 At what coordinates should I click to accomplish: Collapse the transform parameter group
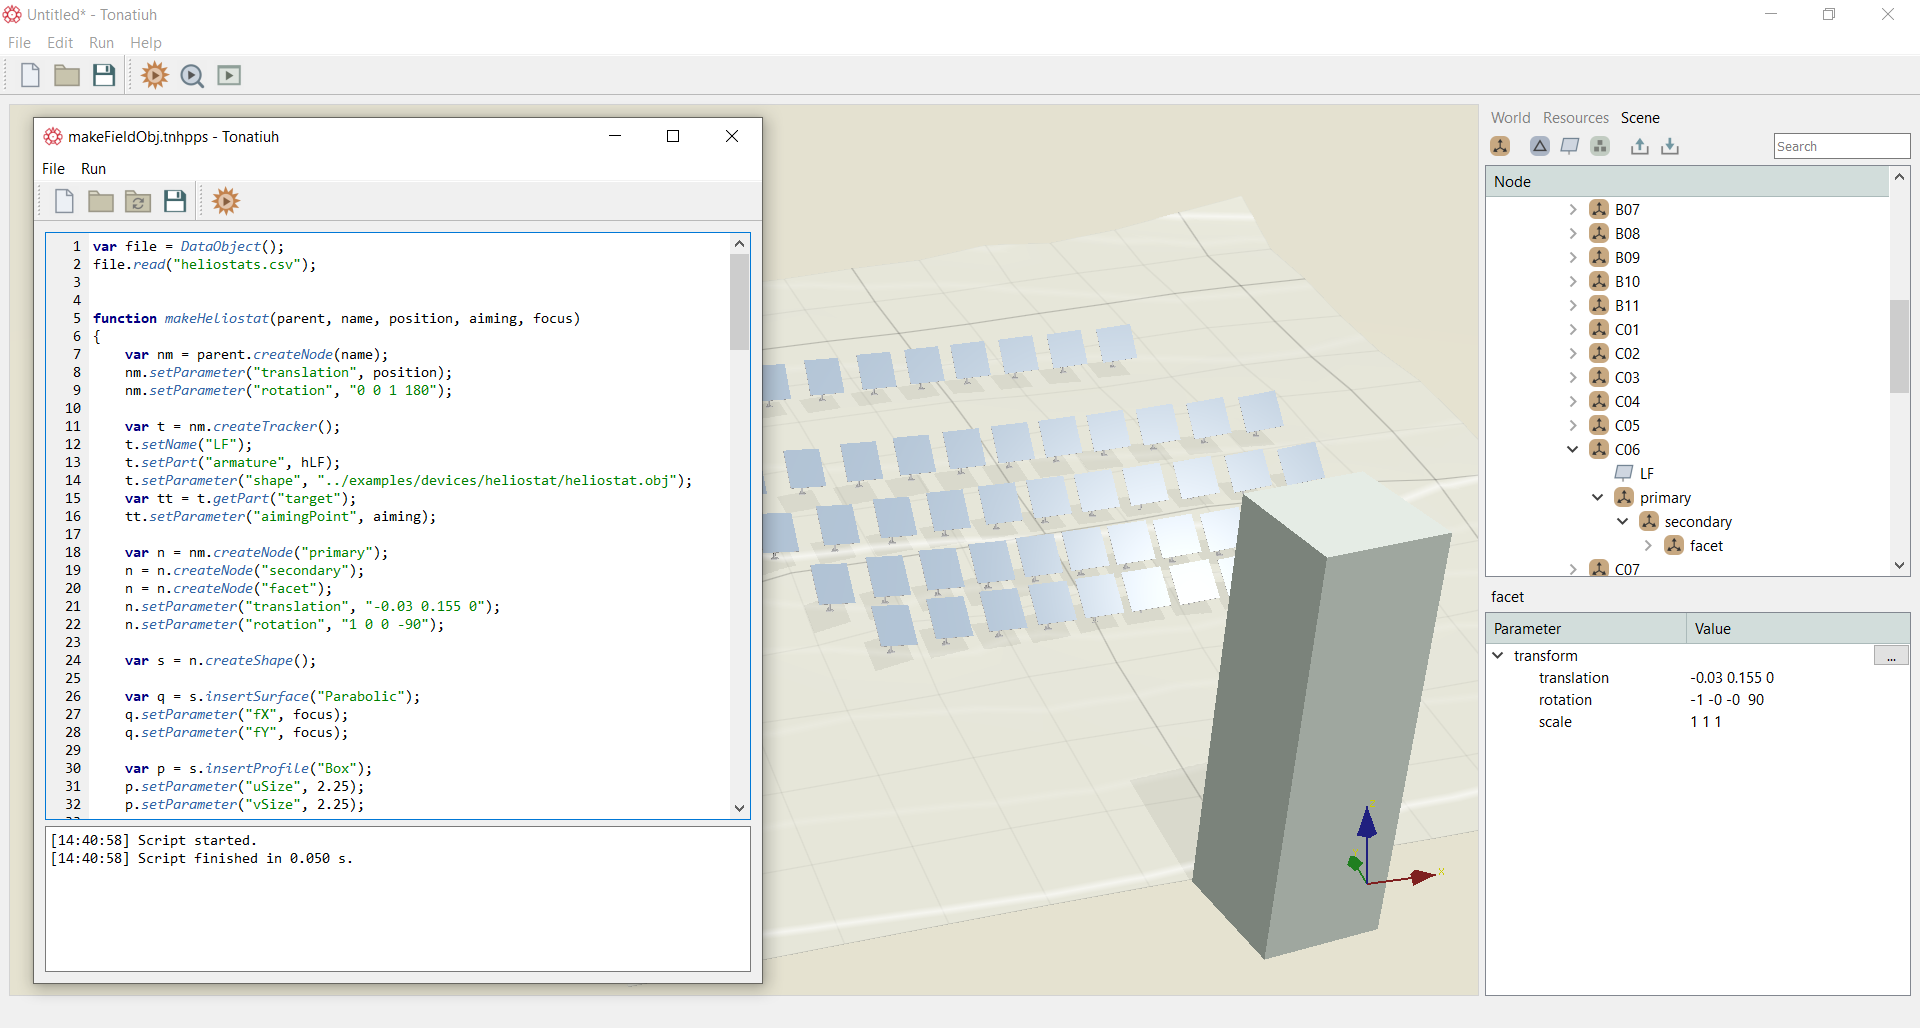pyautogui.click(x=1498, y=655)
